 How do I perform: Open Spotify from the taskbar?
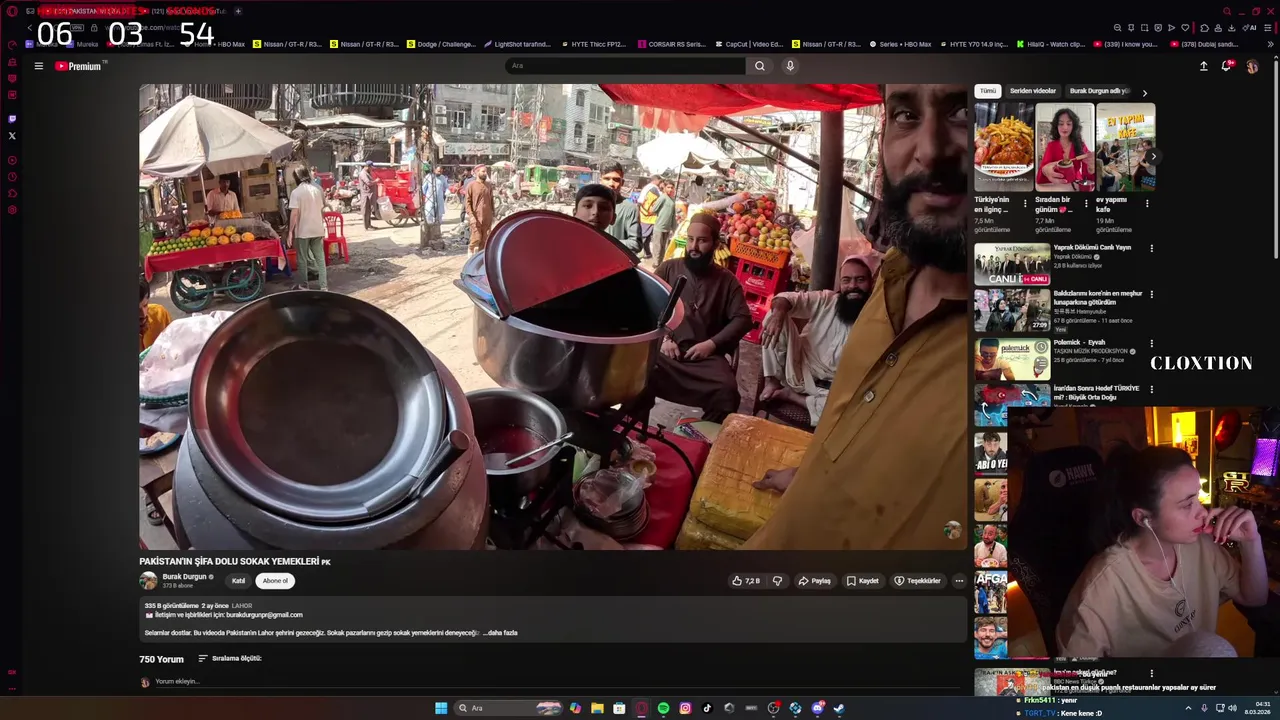[x=663, y=708]
